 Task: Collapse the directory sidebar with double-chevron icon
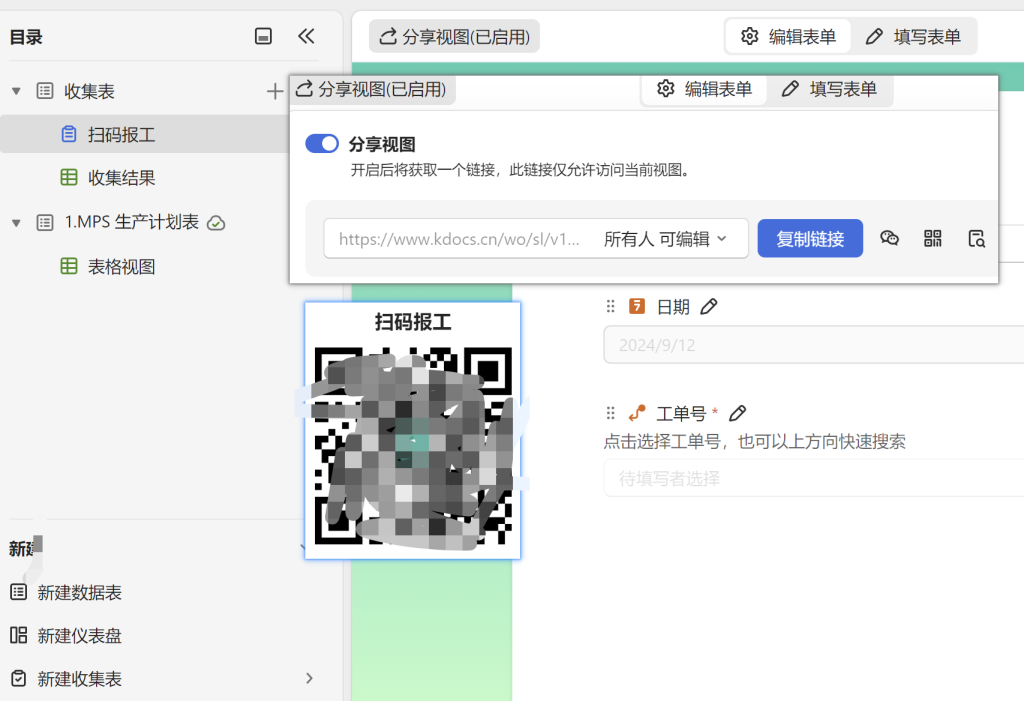306,36
